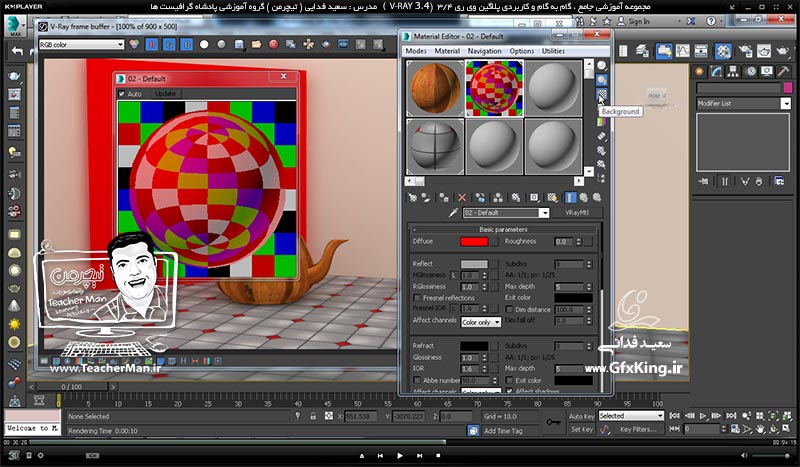The width and height of the screenshot is (800, 467).
Task: Select the wood material sample sphere
Action: 435,88
